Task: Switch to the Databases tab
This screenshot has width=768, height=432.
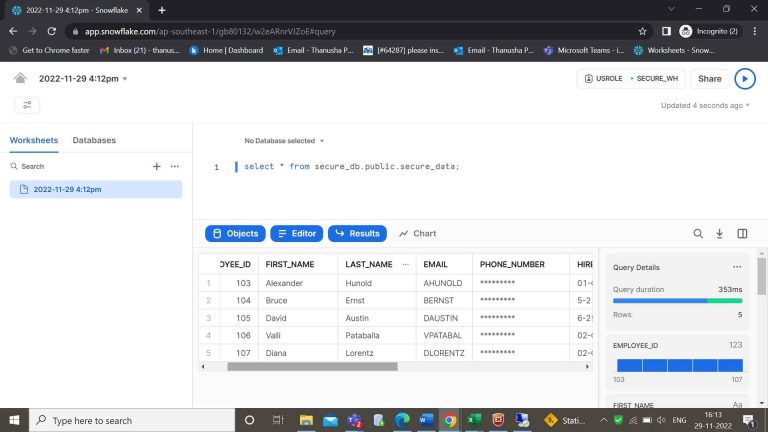Action: 94,140
